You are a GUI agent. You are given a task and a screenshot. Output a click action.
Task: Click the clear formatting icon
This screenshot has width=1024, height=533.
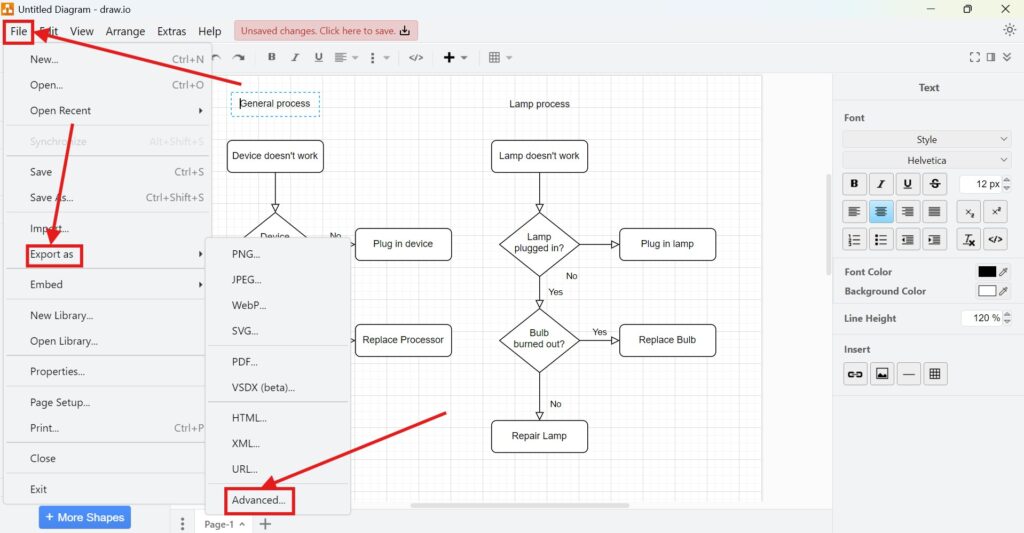coord(968,239)
